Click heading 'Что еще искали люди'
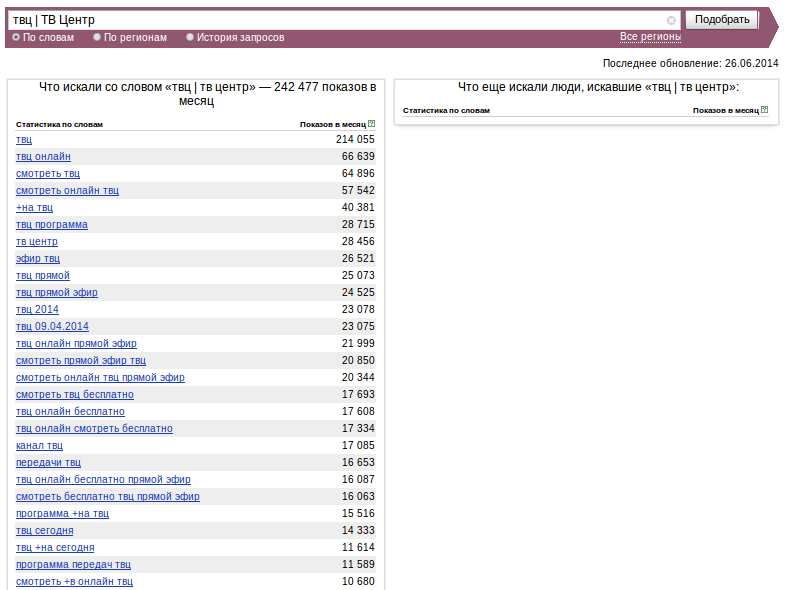Screen dimensions: 789x590 click(598, 87)
